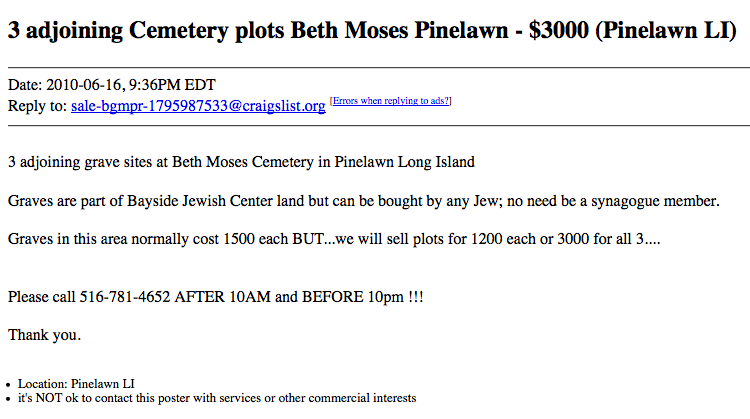
Task: Click the bullet beside "Location: Pinelawn LI"
Action: click(8, 385)
